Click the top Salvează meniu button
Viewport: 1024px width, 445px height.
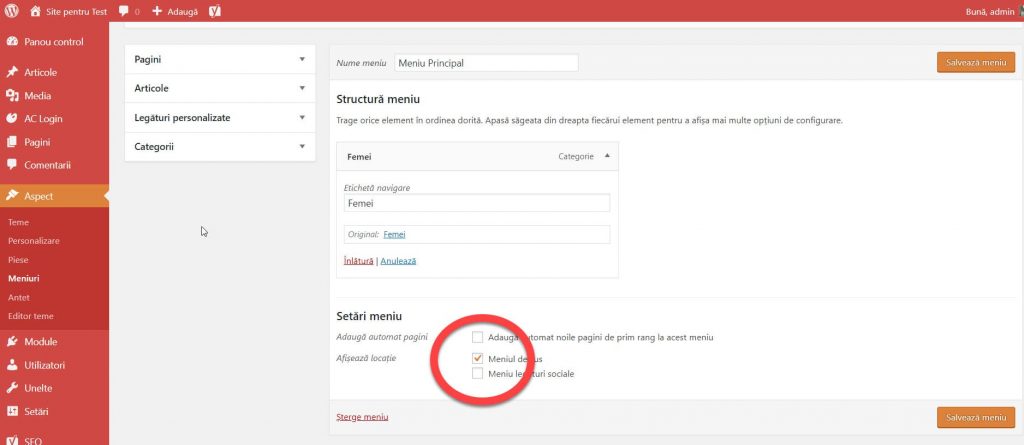pos(975,62)
